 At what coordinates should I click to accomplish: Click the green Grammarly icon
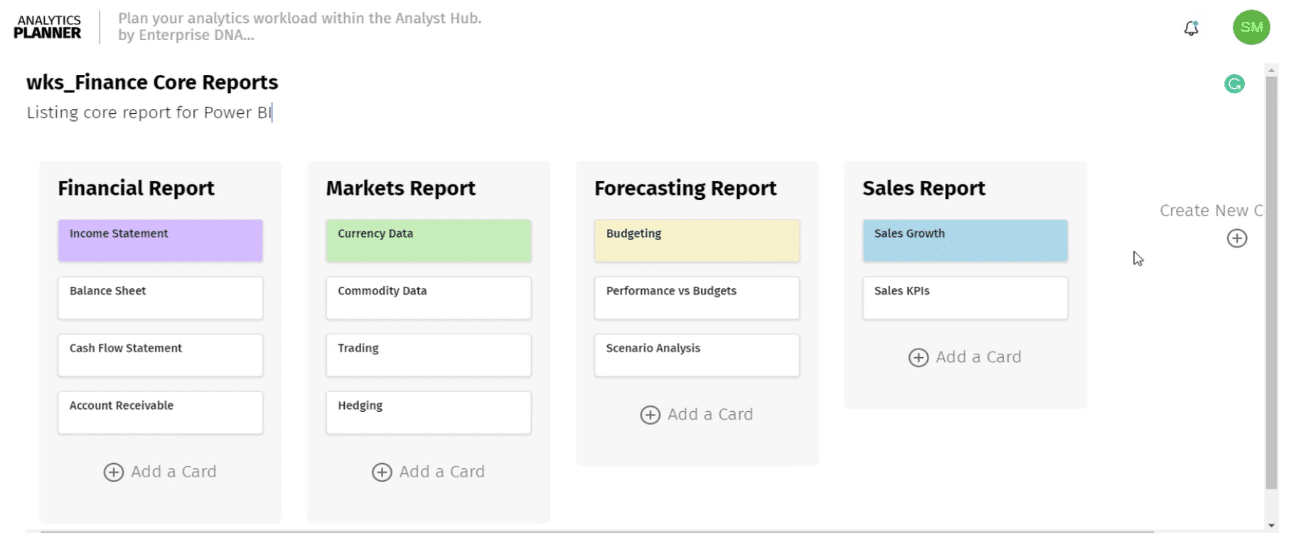1235,84
